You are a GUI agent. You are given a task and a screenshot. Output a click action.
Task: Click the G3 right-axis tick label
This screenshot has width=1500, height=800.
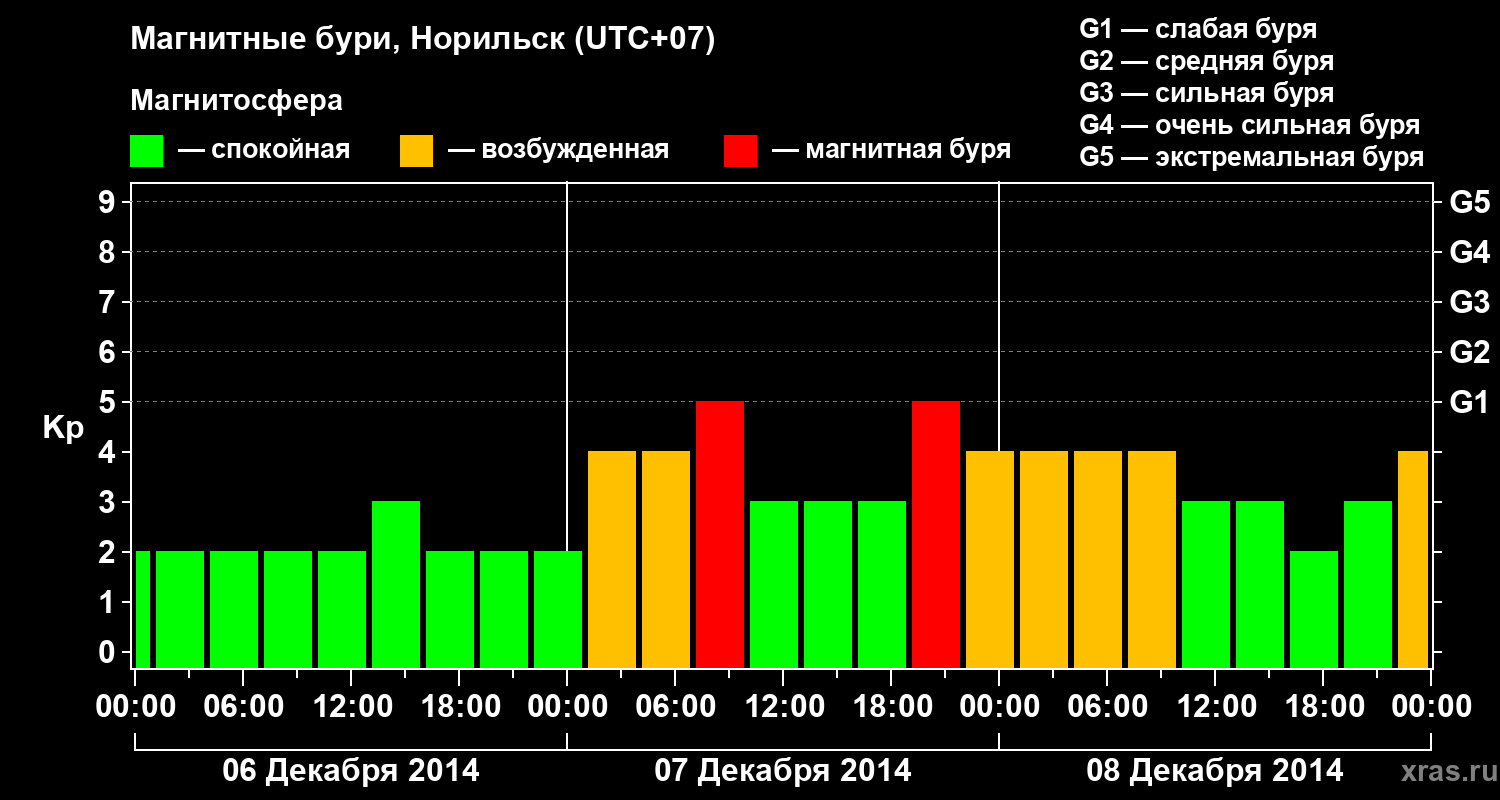[x=1470, y=302]
